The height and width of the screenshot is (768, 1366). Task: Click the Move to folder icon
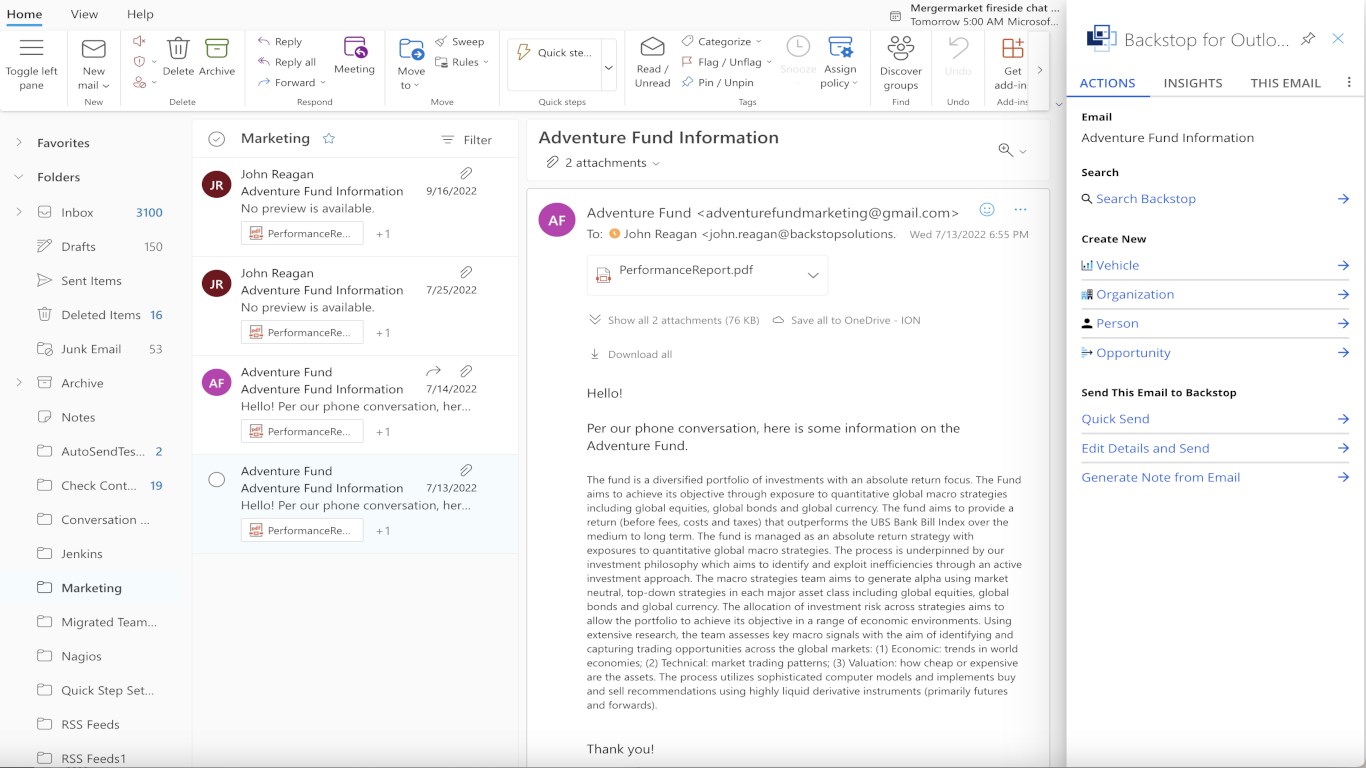411,49
